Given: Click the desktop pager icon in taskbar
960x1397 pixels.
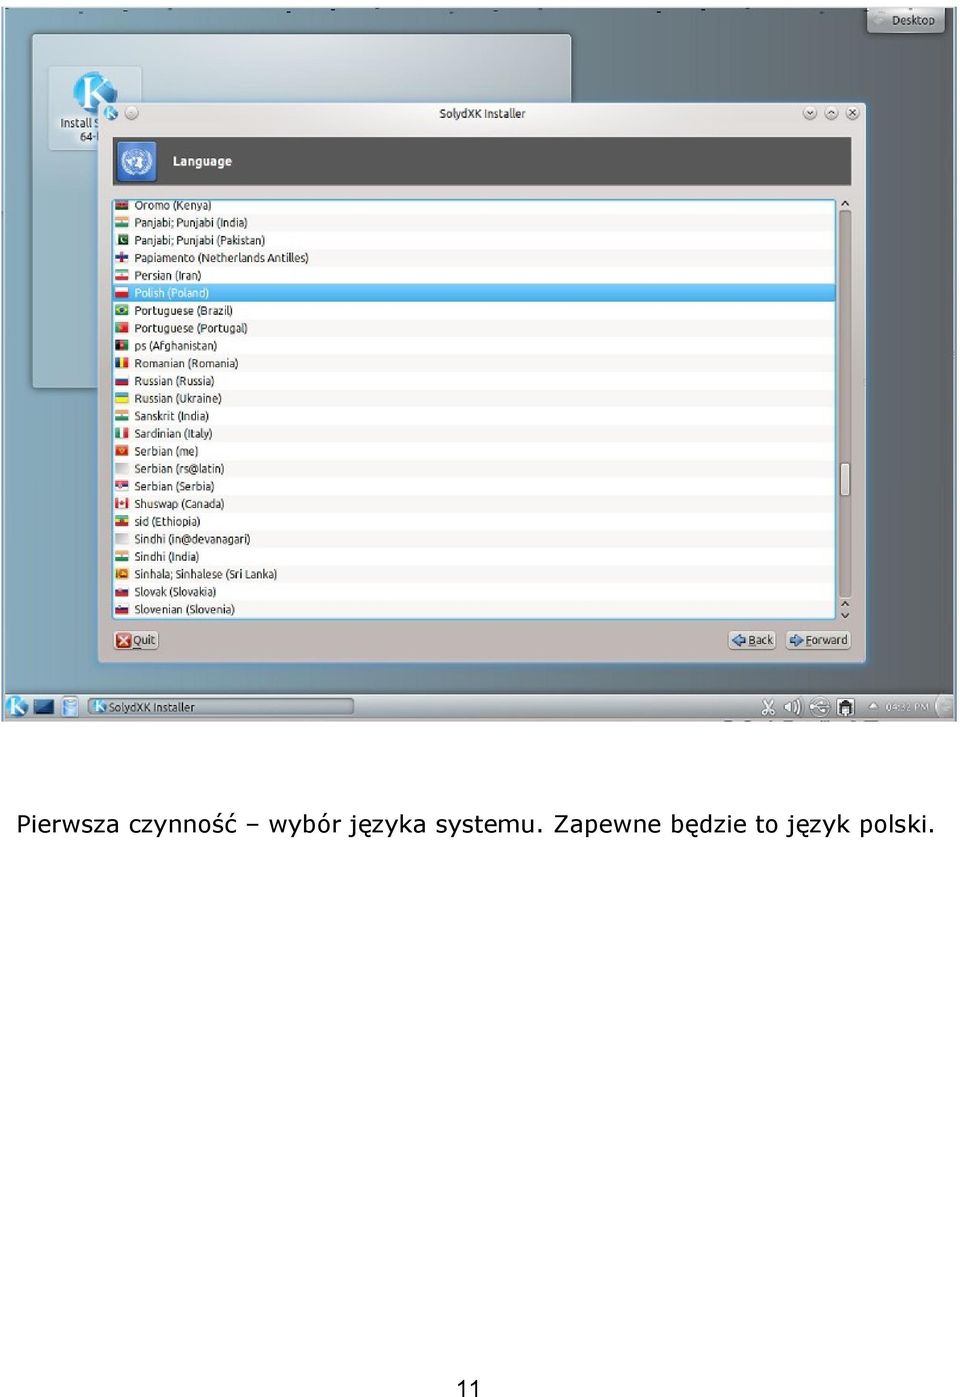Looking at the screenshot, I should pos(44,707).
